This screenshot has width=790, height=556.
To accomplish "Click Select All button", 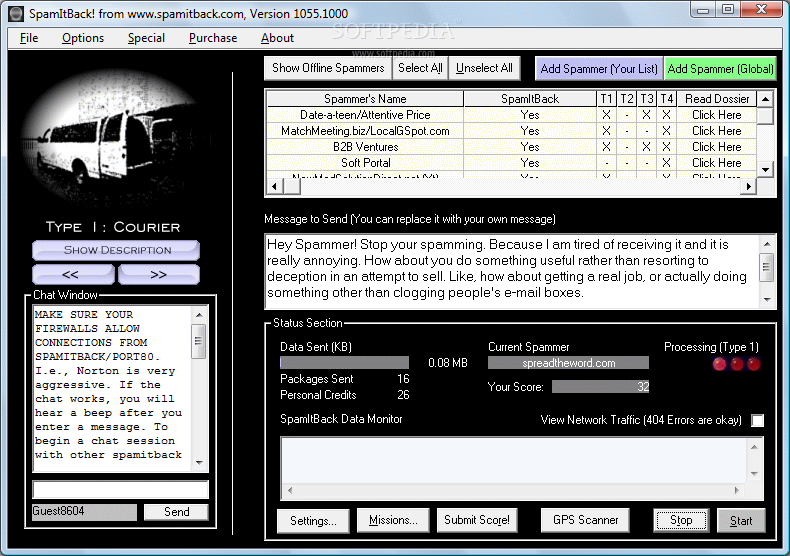I will 420,68.
